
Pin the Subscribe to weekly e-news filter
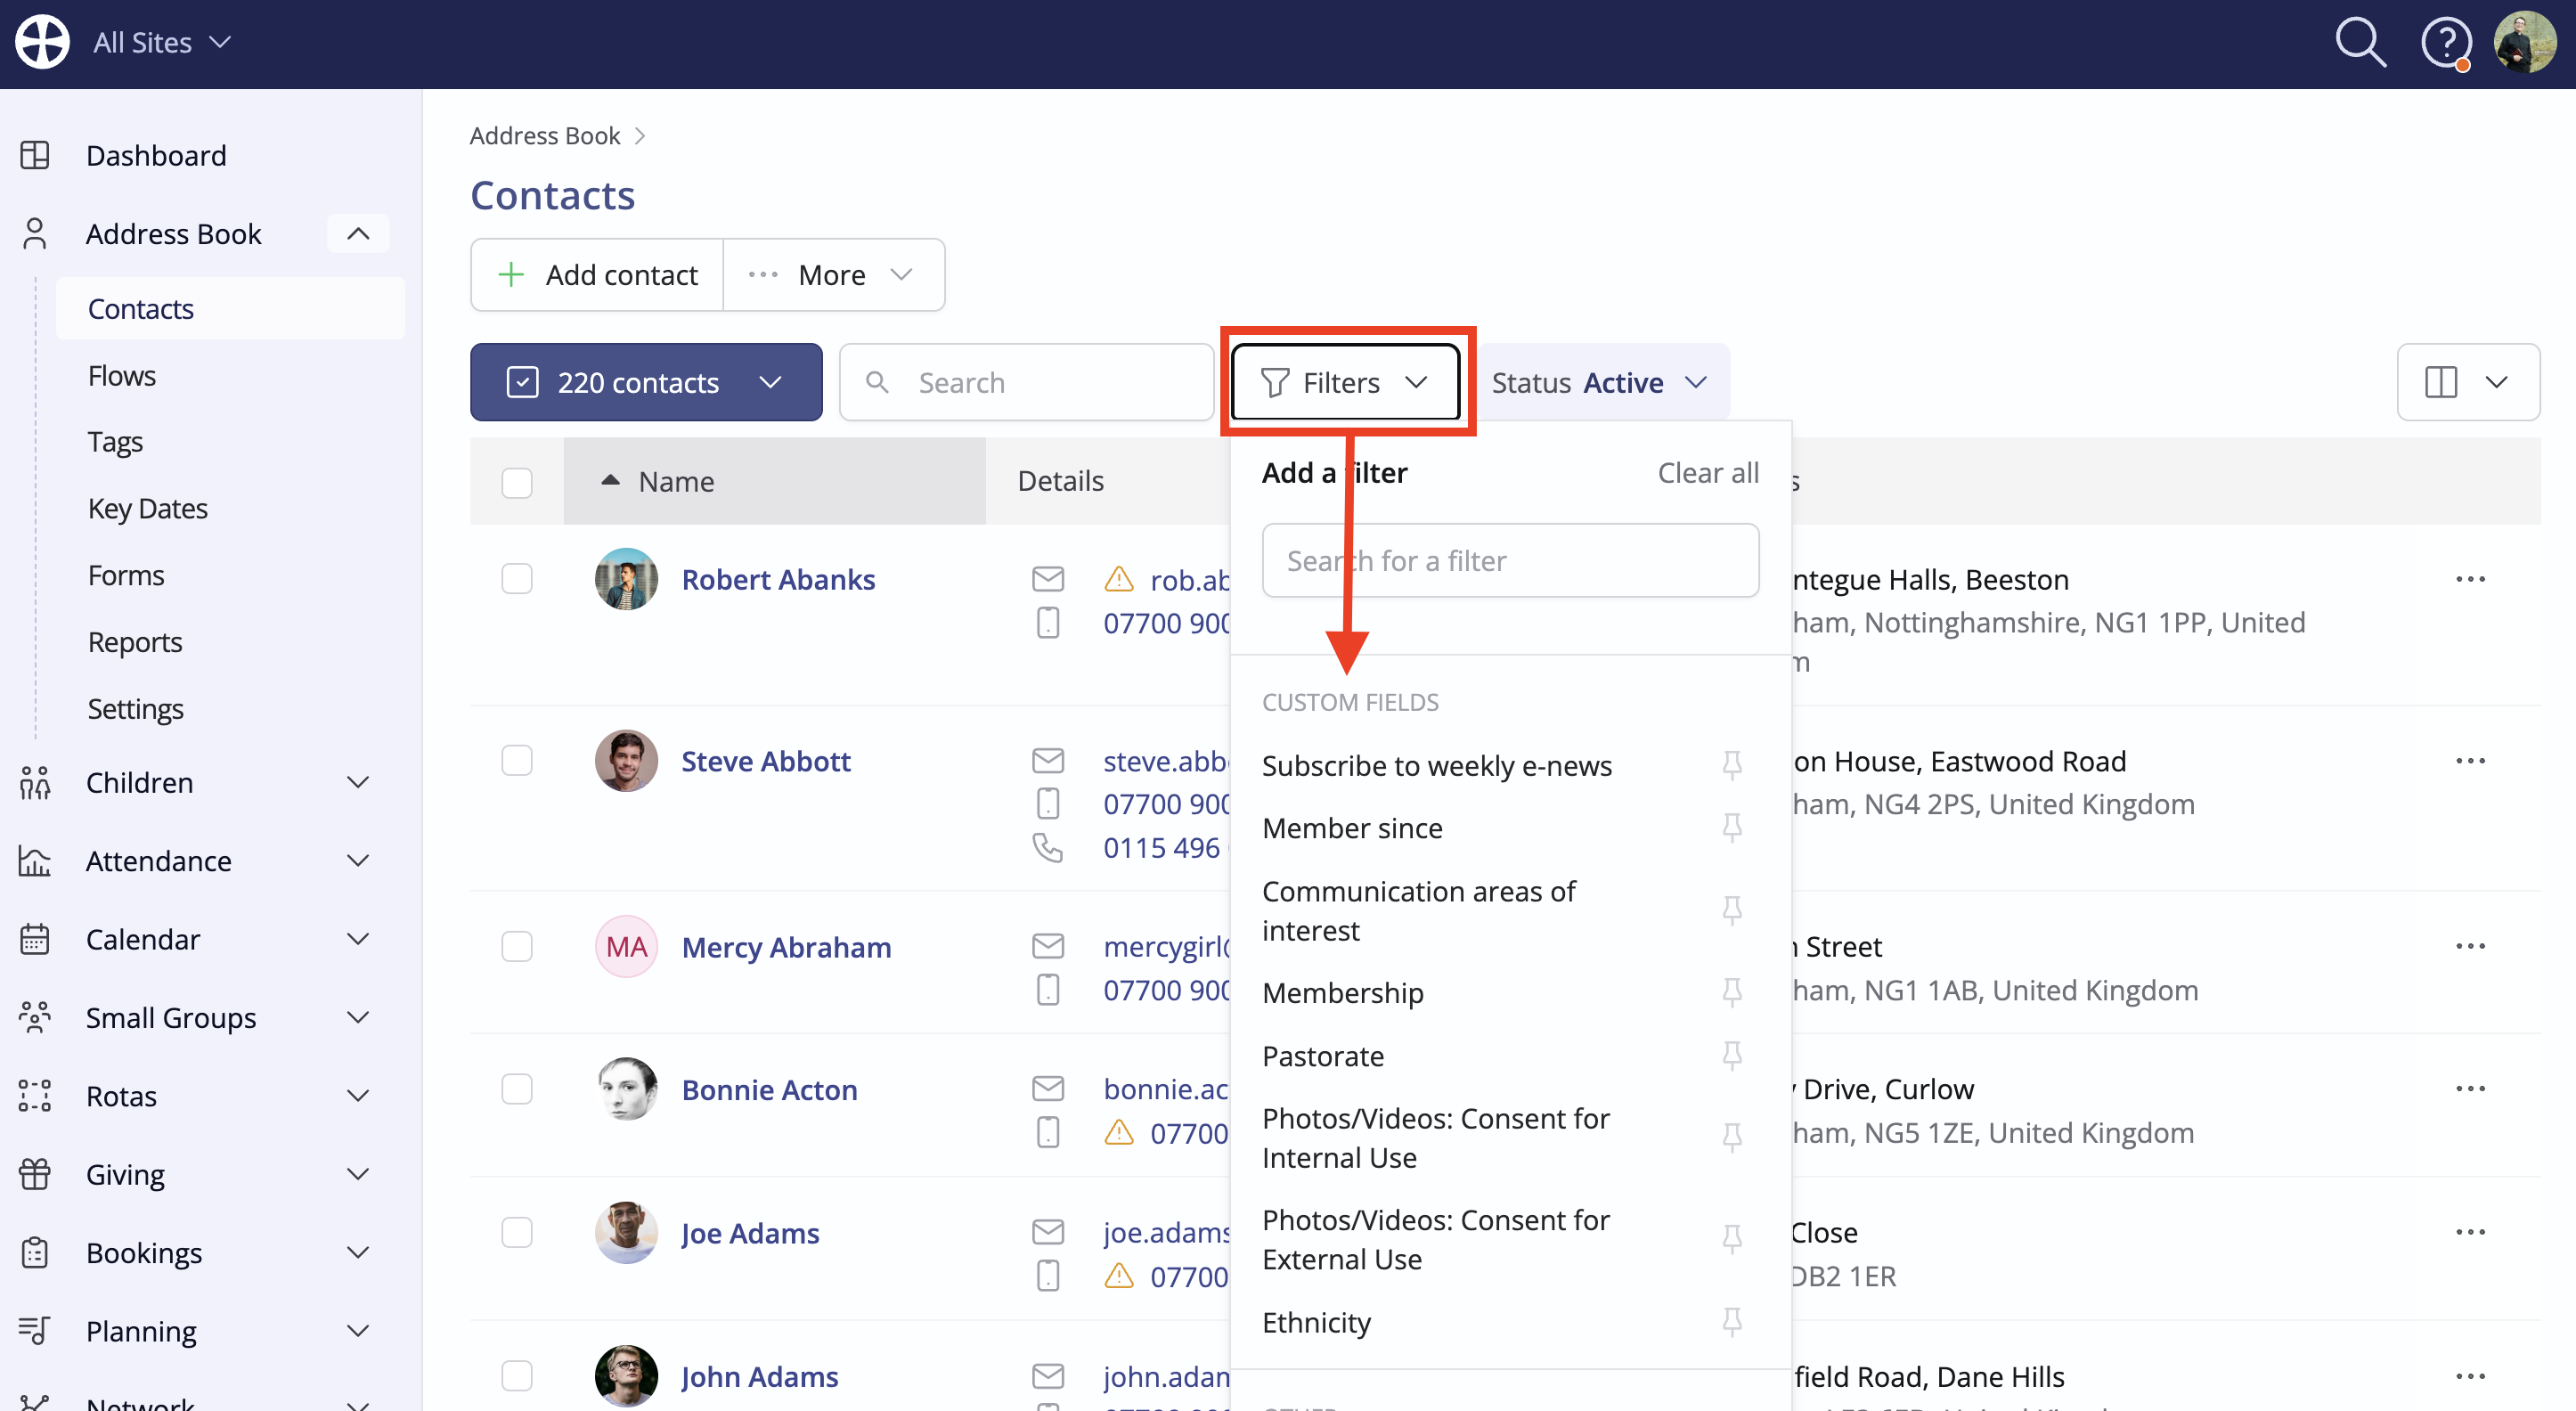[x=1732, y=765]
